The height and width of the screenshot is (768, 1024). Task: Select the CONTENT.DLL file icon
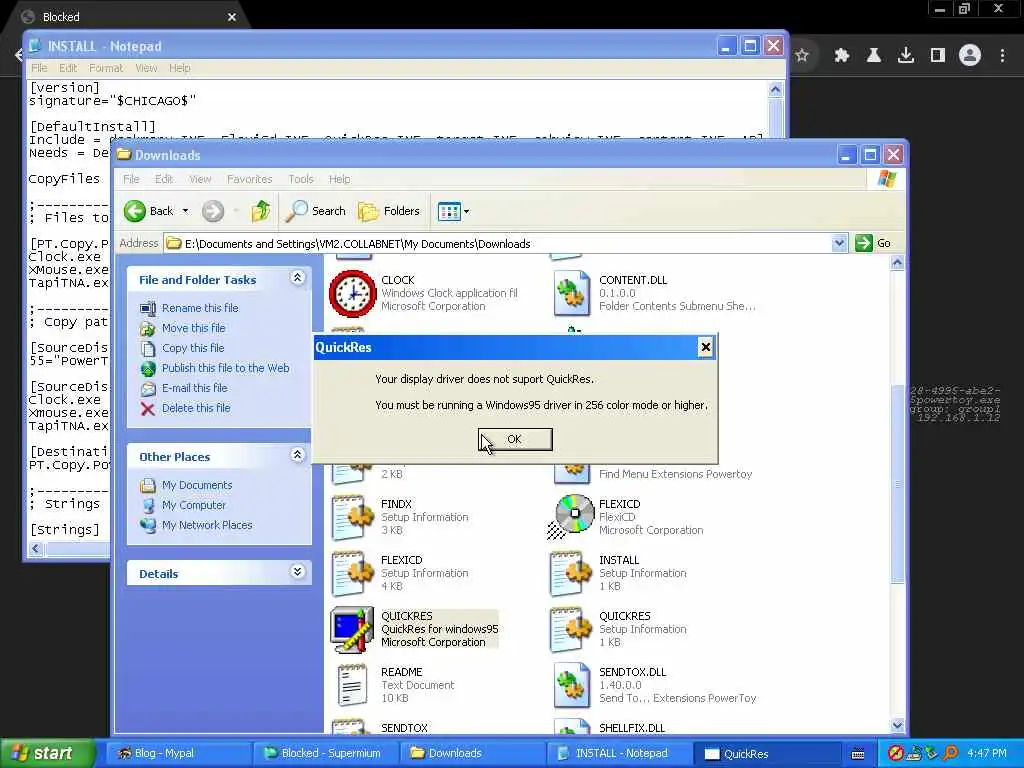coord(572,293)
